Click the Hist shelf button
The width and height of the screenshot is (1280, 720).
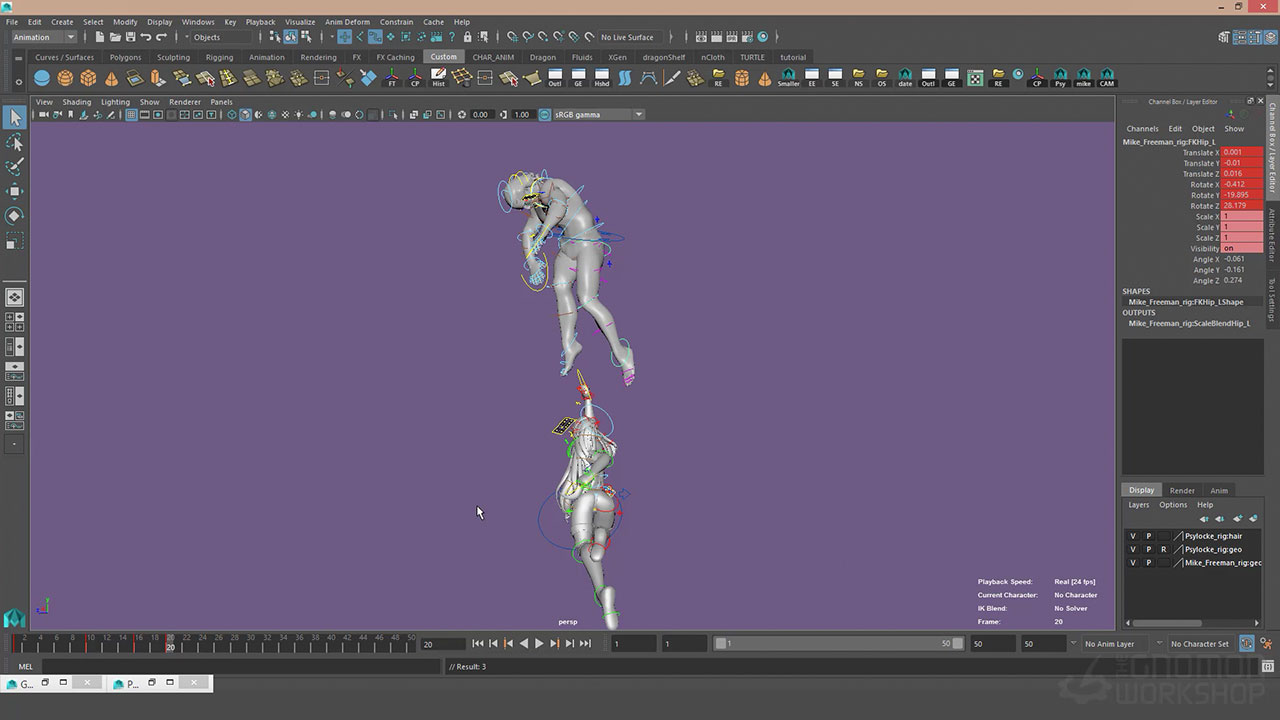[438, 78]
